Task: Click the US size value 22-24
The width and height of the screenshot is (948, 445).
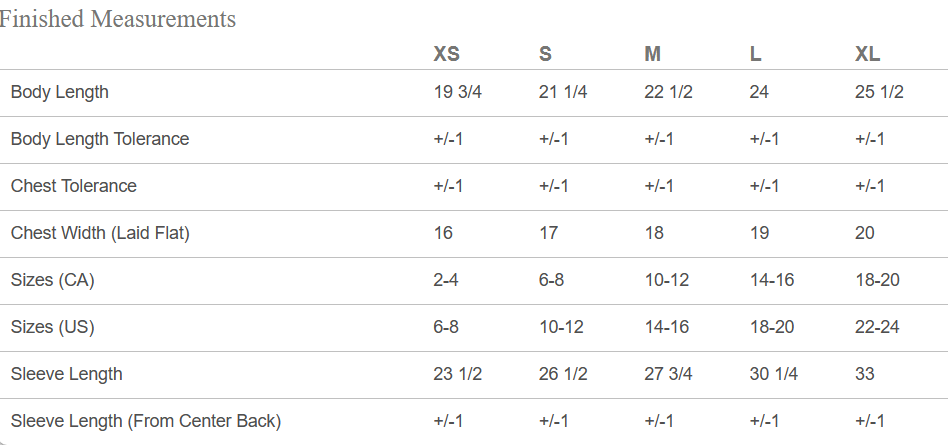Action: [877, 326]
